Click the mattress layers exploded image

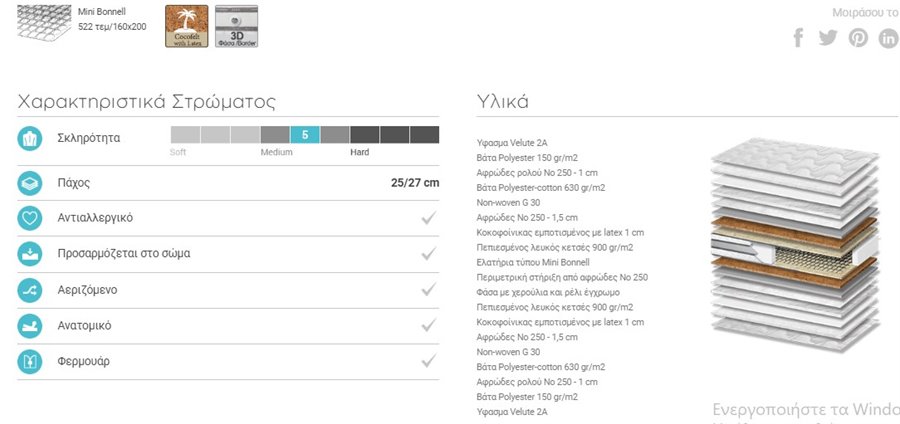(795, 245)
